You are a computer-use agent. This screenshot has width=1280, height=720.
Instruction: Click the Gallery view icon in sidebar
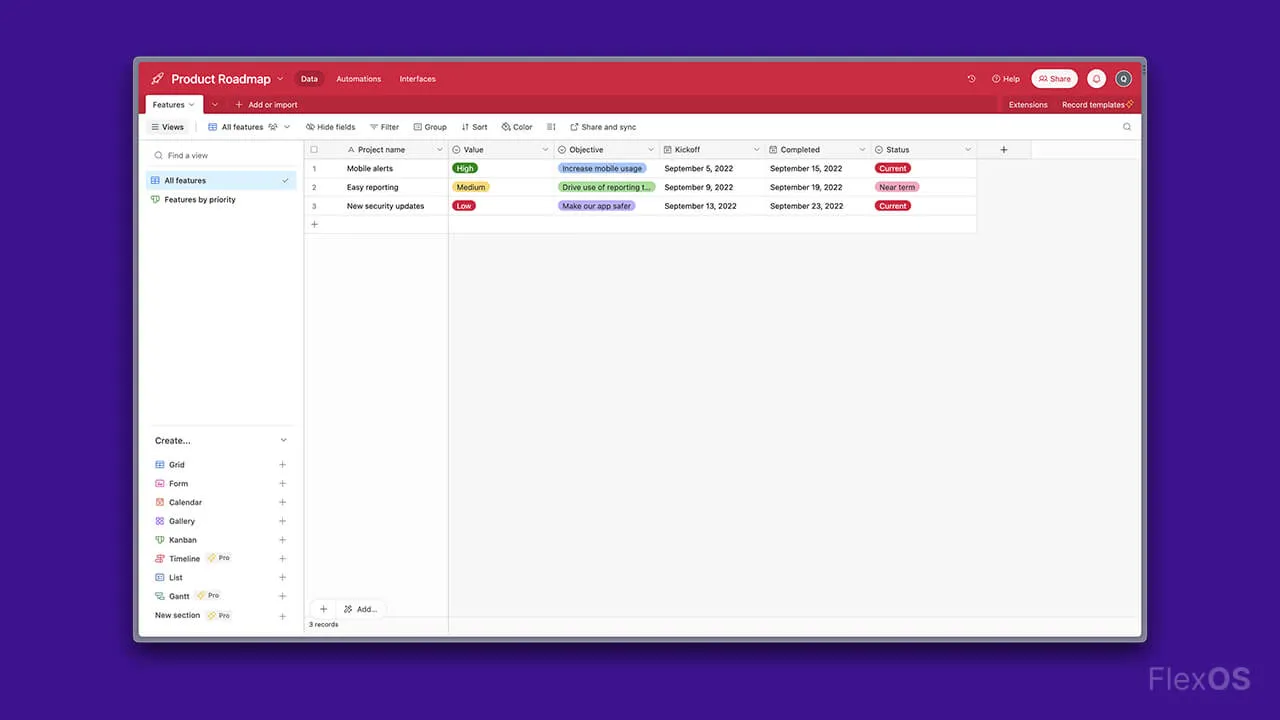click(161, 521)
